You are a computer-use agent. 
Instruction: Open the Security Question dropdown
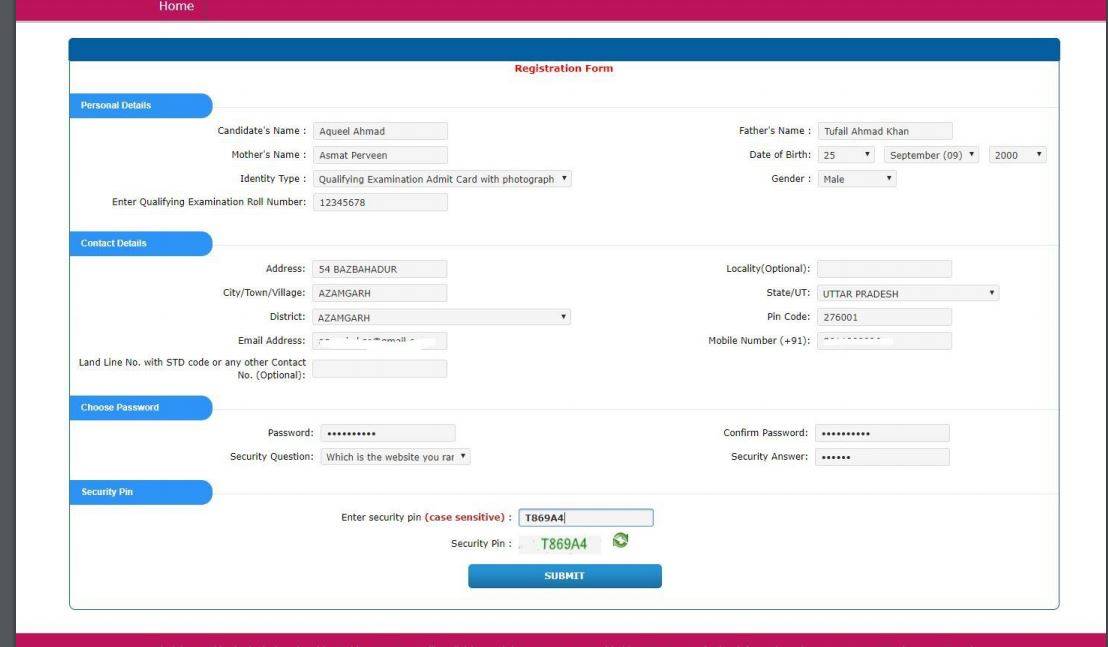396,457
